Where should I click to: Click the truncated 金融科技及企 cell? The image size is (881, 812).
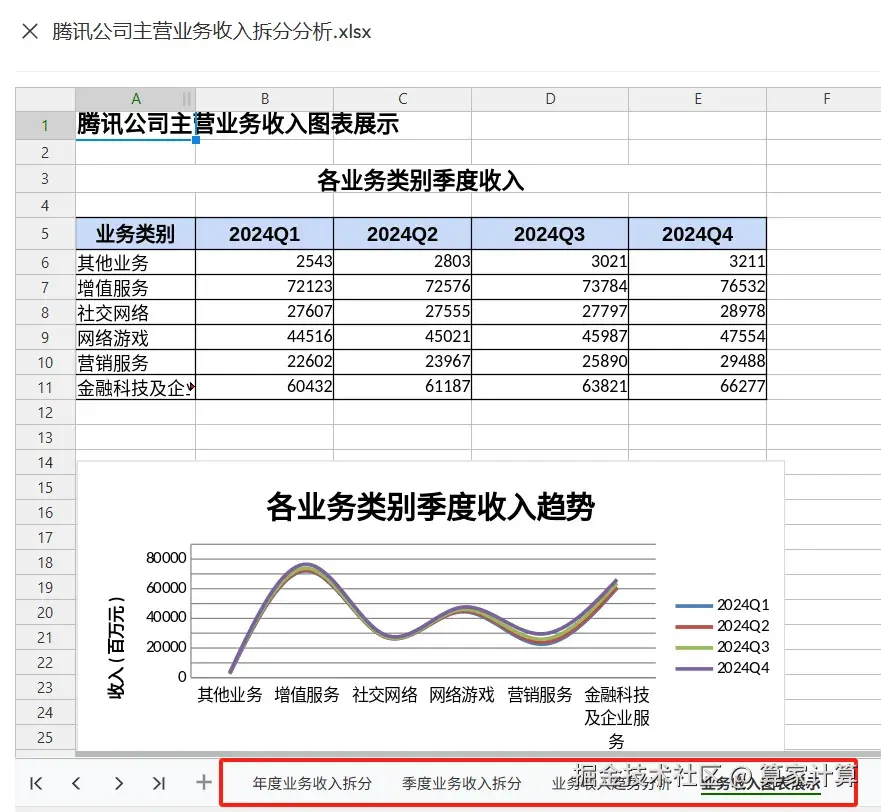pyautogui.click(x=135, y=387)
